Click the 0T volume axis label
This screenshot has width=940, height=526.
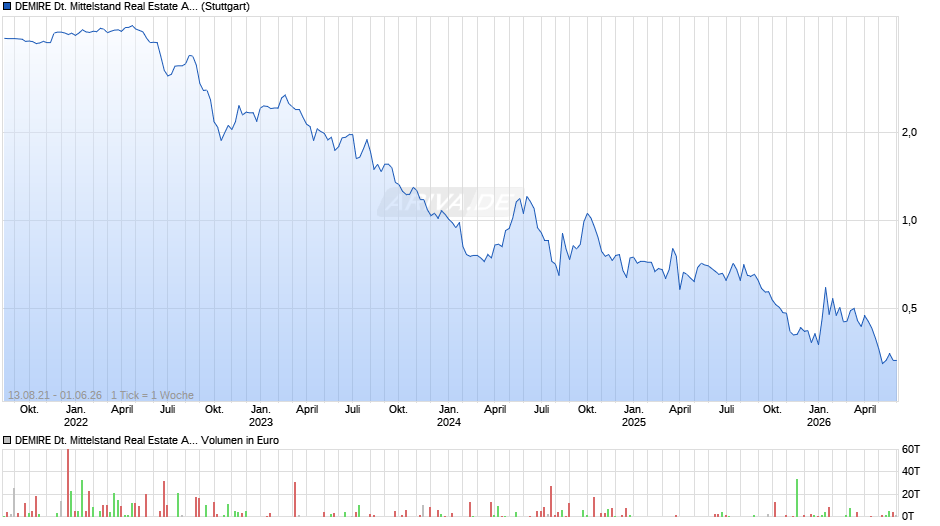coord(908,516)
